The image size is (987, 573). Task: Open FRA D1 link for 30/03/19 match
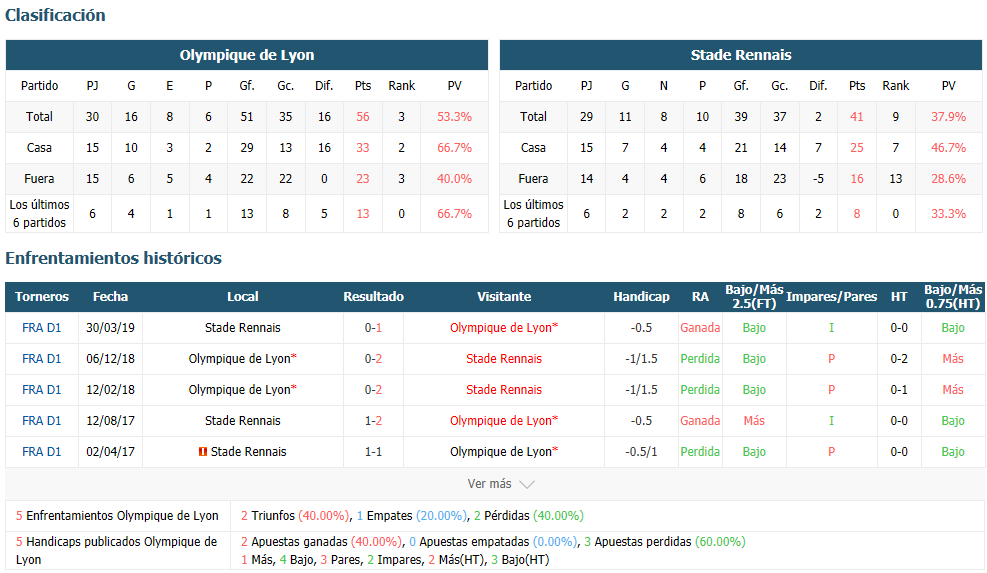point(42,327)
